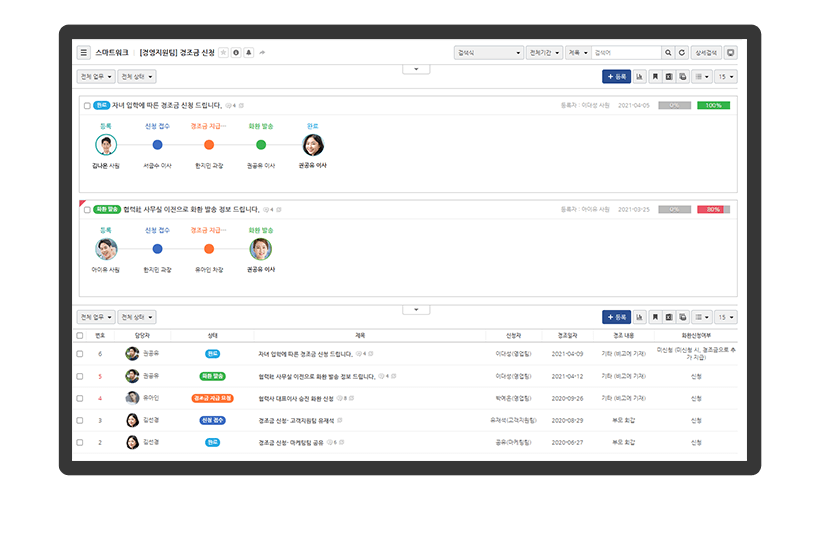Check the box on 협력社 사무실 이전 card
Viewport: 820px width, 540px height.
tap(87, 210)
